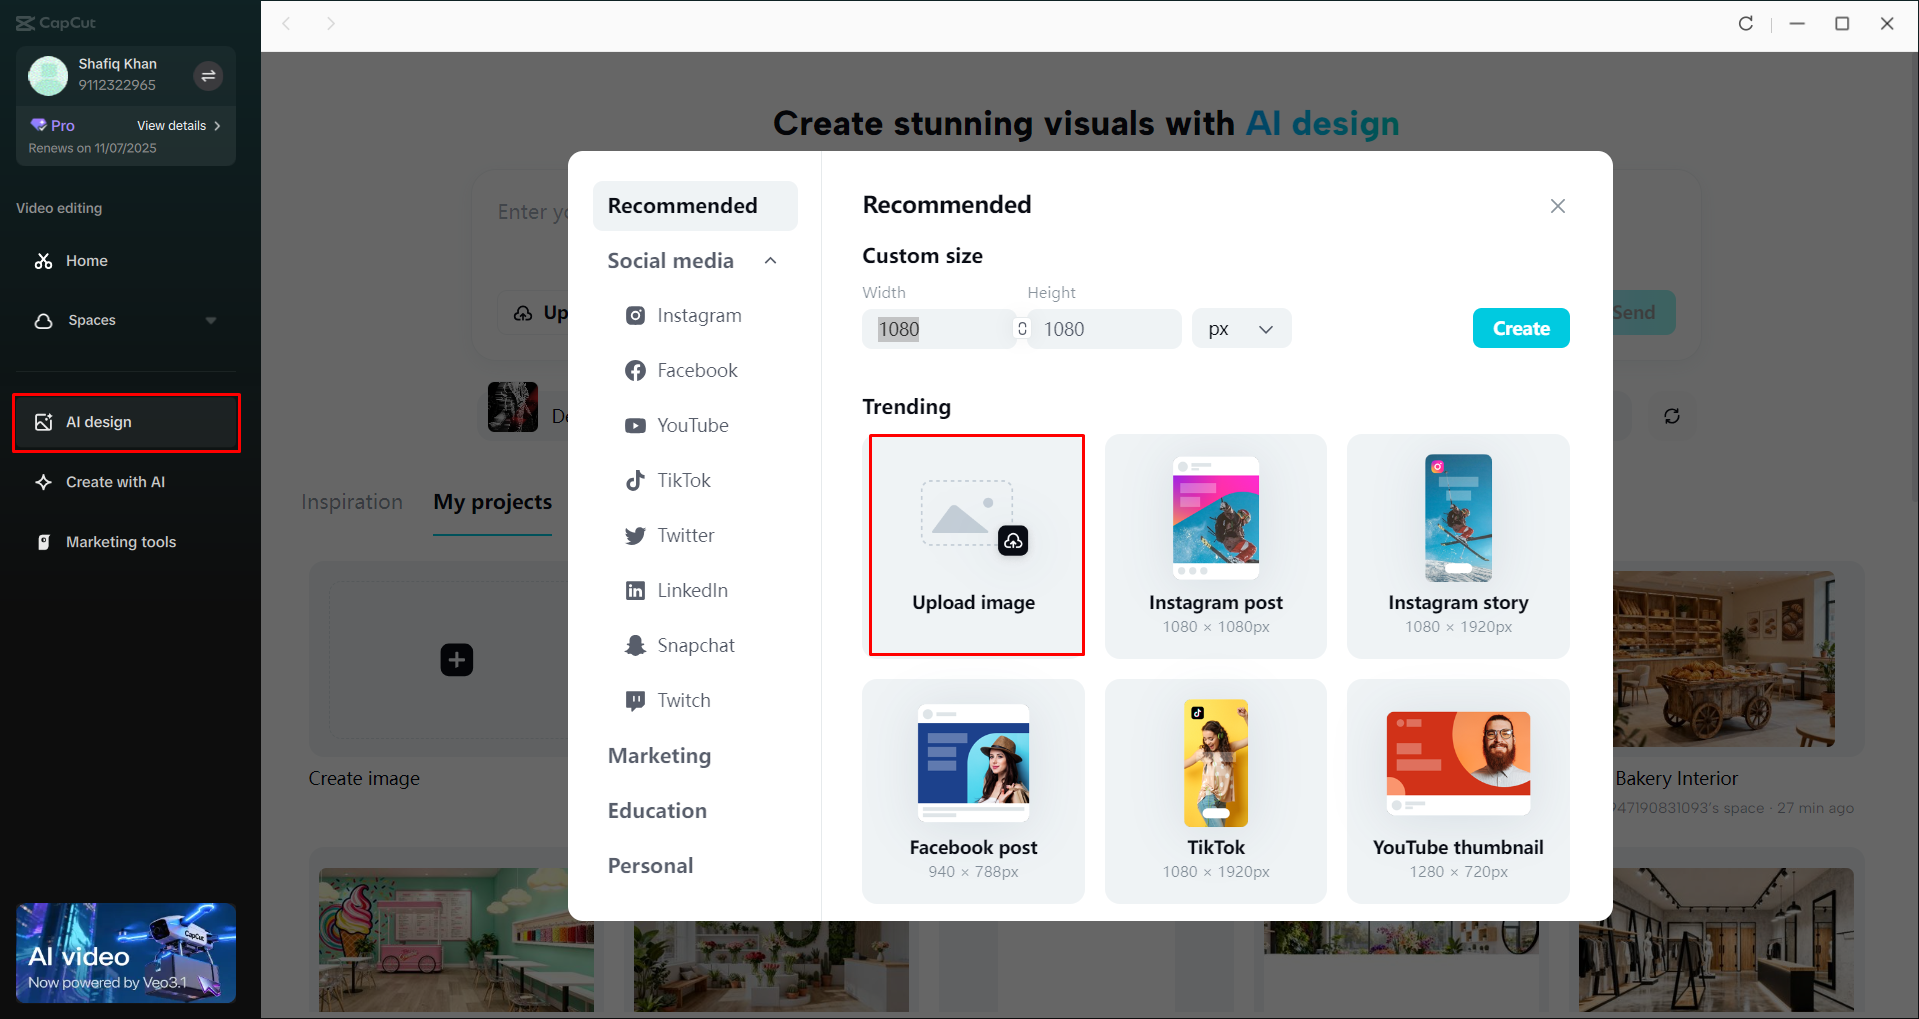Expand the Spaces dropdown
The width and height of the screenshot is (1919, 1019).
211,320
